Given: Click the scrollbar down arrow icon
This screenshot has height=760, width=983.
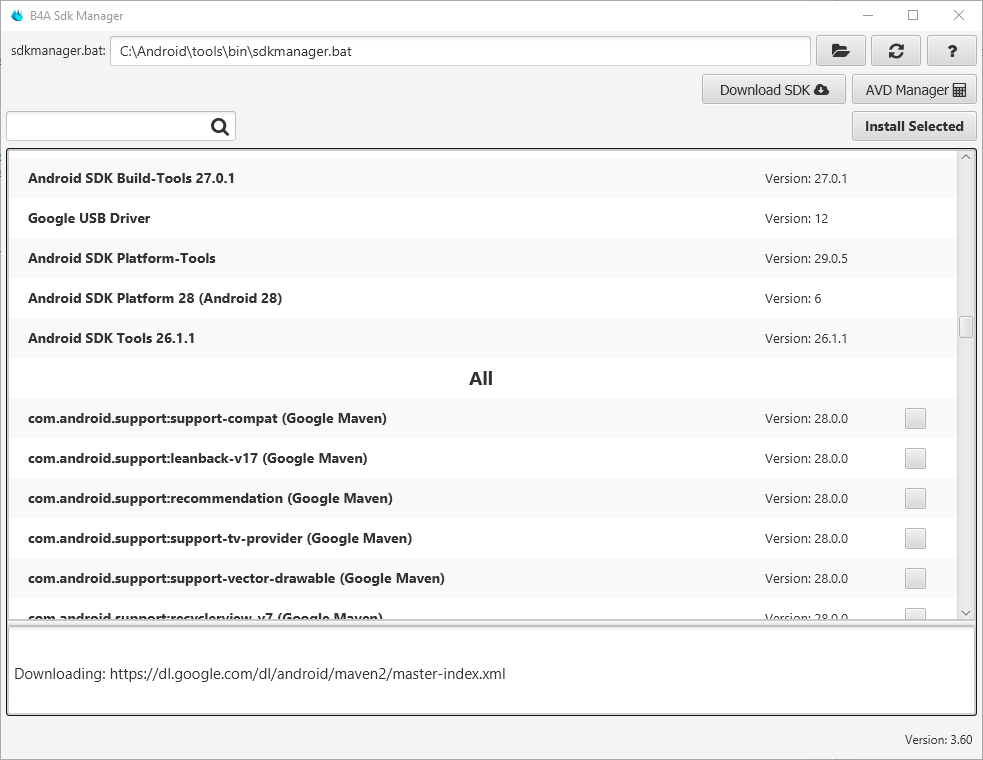Looking at the screenshot, I should (964, 613).
